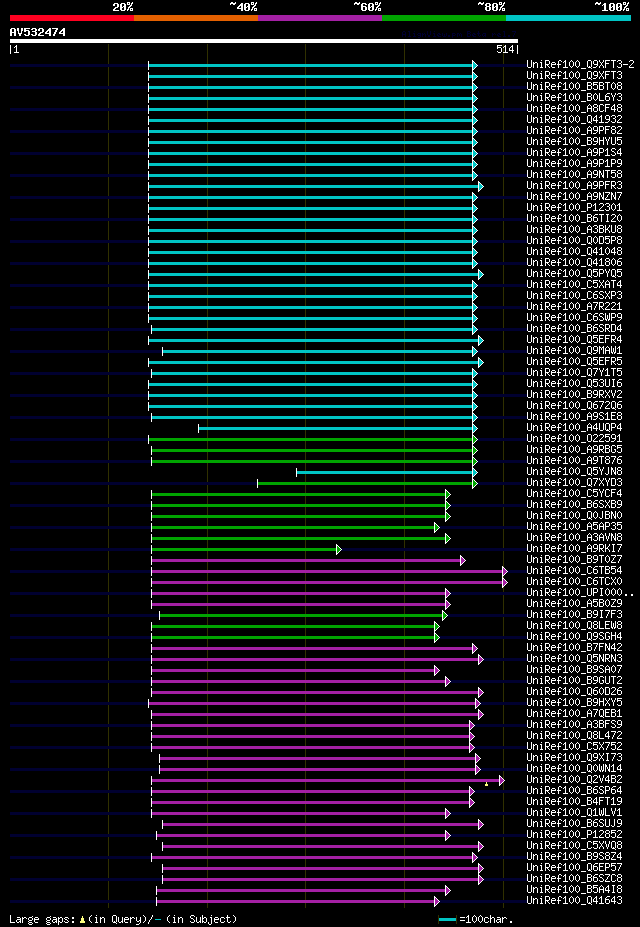Viewport: 640px width, 927px height.
Task: Select the UniRef100_A5AP35 label
Action: (x=574, y=528)
